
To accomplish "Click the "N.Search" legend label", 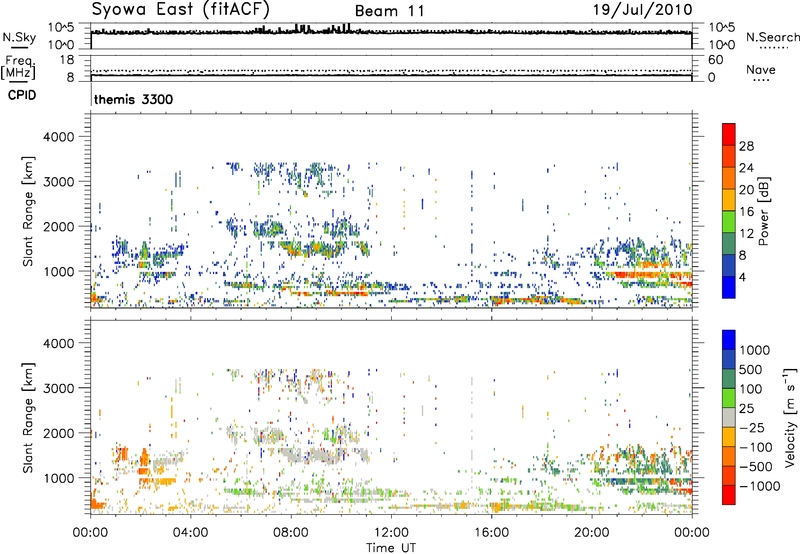I will pyautogui.click(x=772, y=37).
